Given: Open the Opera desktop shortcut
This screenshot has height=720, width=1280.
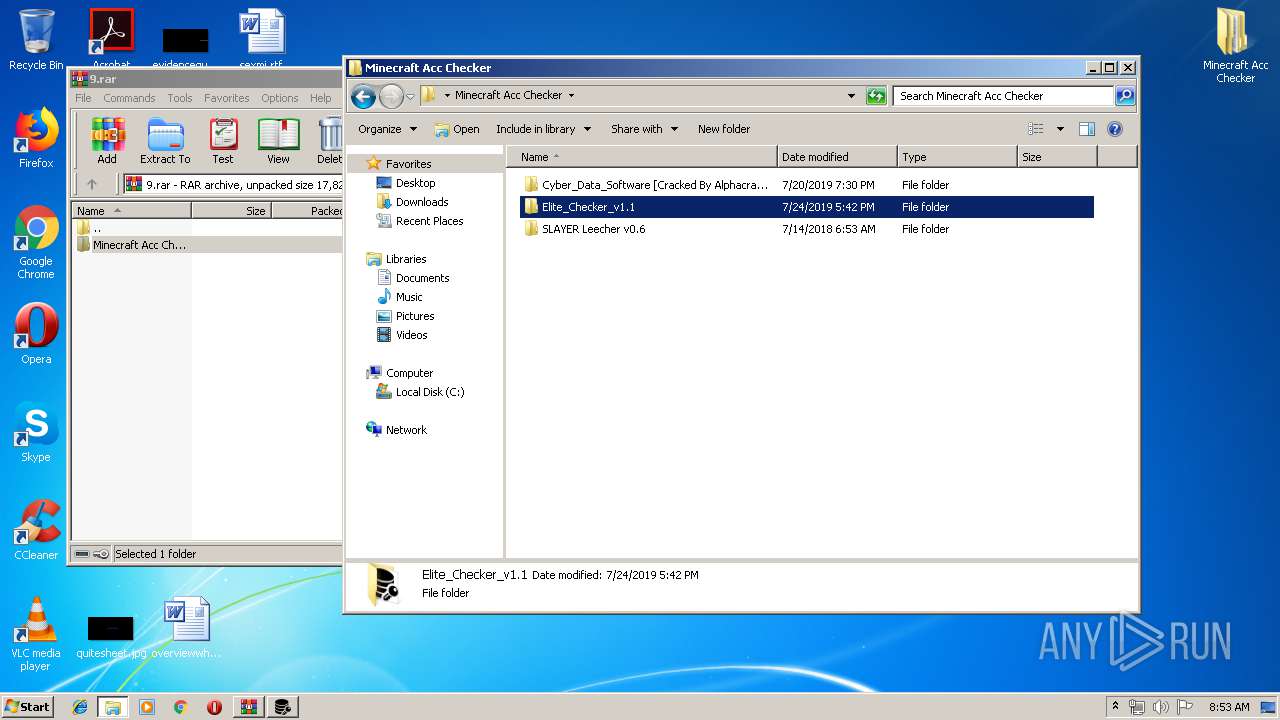Looking at the screenshot, I should 36,334.
